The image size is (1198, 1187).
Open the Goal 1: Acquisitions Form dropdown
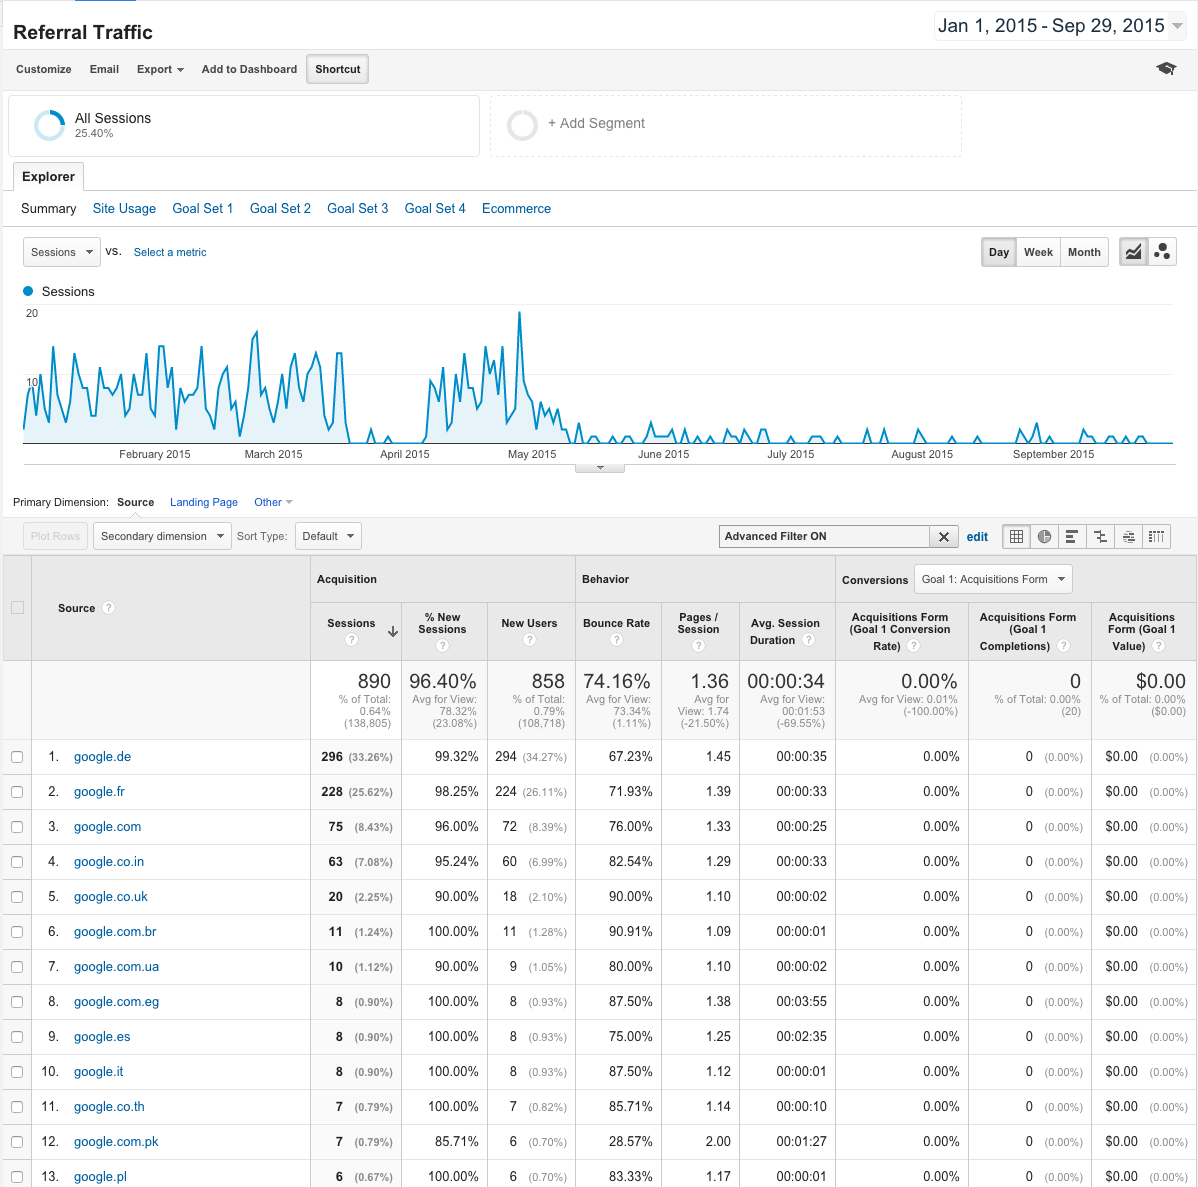pos(993,579)
